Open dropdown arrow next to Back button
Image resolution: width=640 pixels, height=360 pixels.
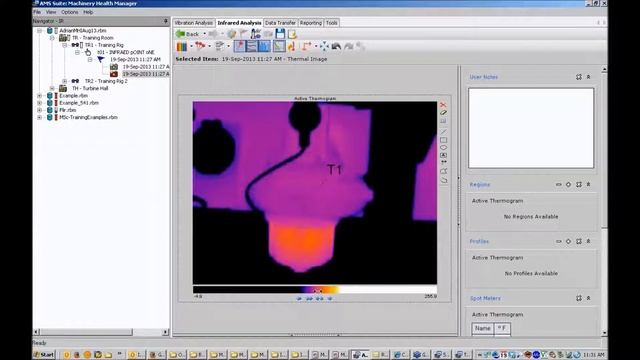click(204, 34)
